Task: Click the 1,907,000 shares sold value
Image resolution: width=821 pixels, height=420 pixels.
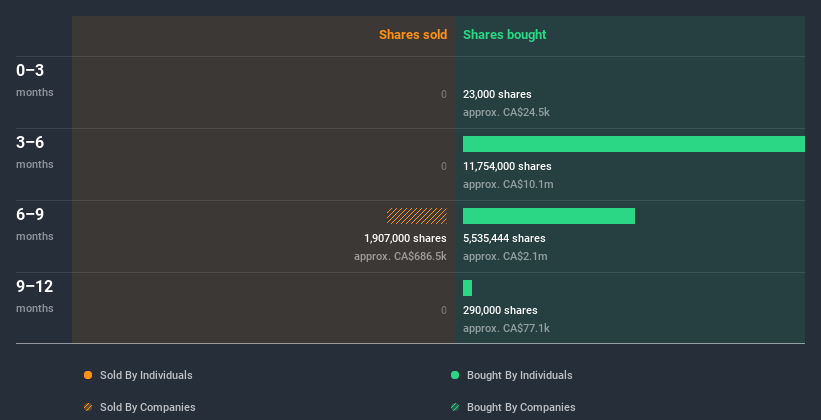Action: pyautogui.click(x=405, y=238)
